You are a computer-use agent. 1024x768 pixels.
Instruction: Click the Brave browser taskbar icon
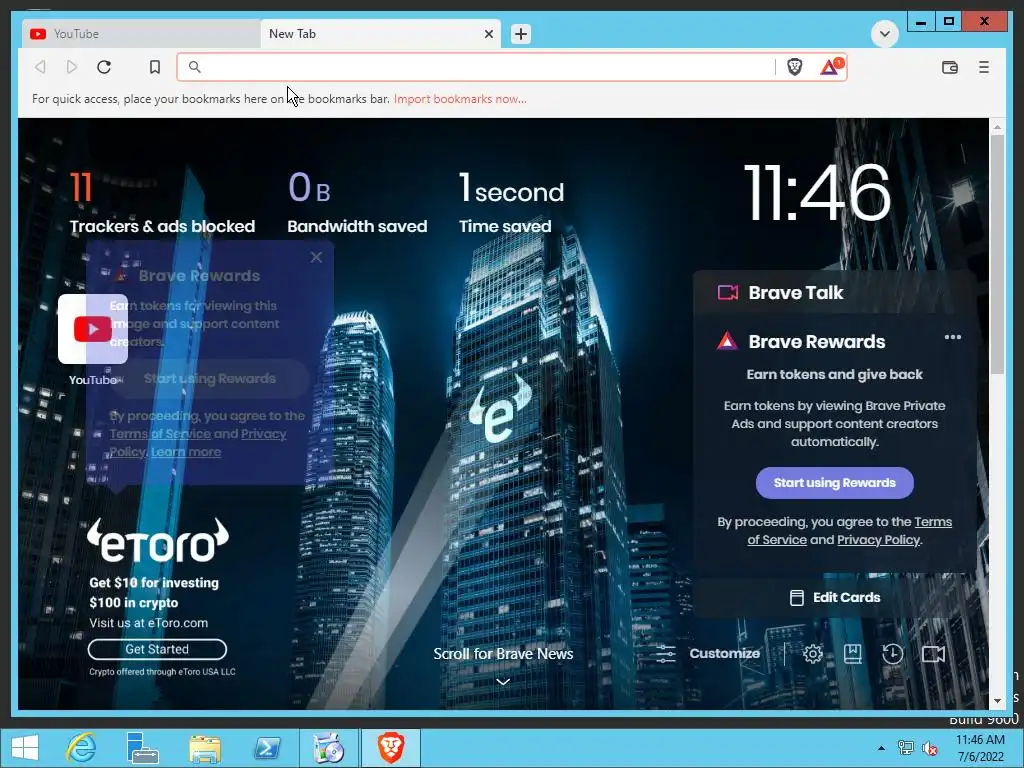[391, 748]
